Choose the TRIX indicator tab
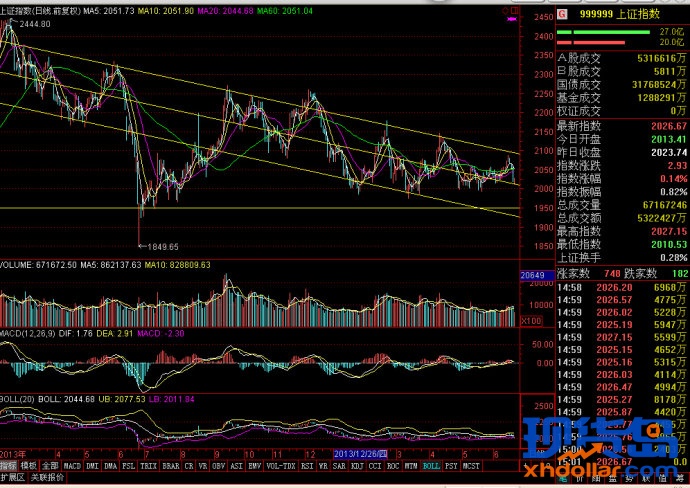This screenshot has height=488, width=690. (x=147, y=466)
